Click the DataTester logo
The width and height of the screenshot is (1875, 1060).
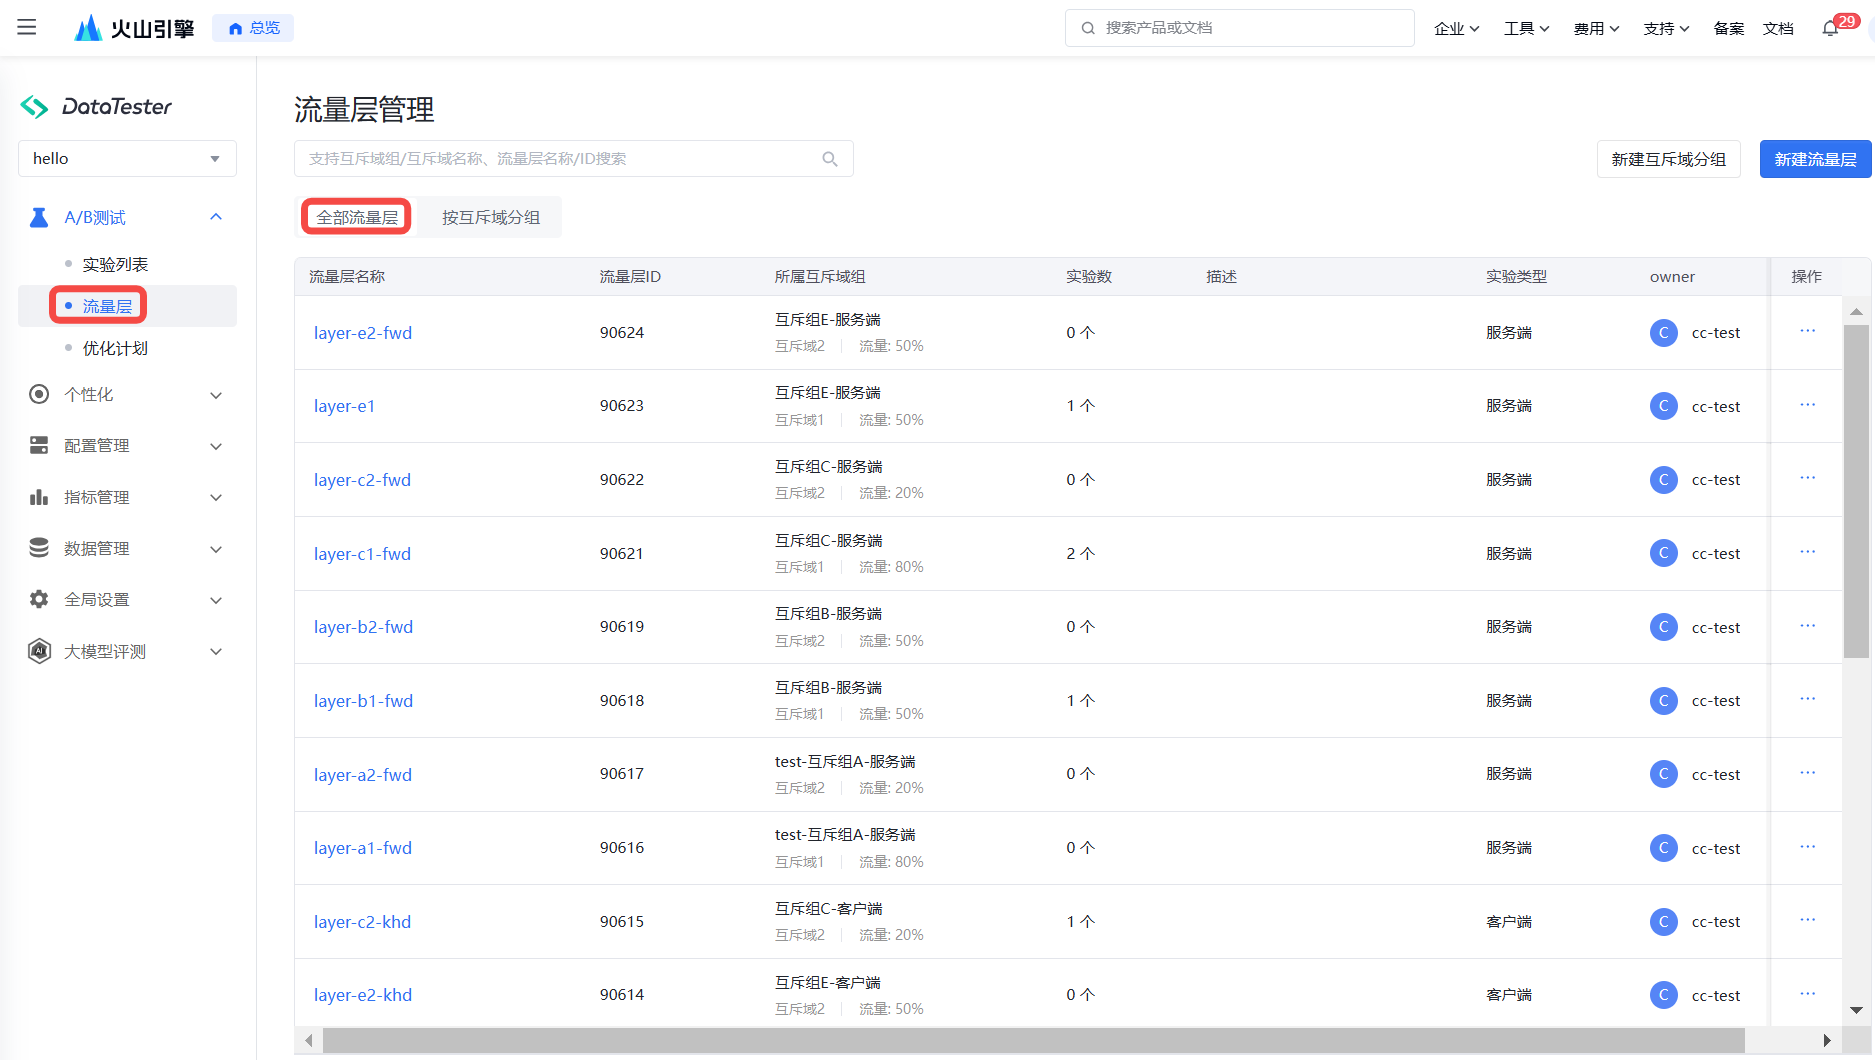click(96, 106)
